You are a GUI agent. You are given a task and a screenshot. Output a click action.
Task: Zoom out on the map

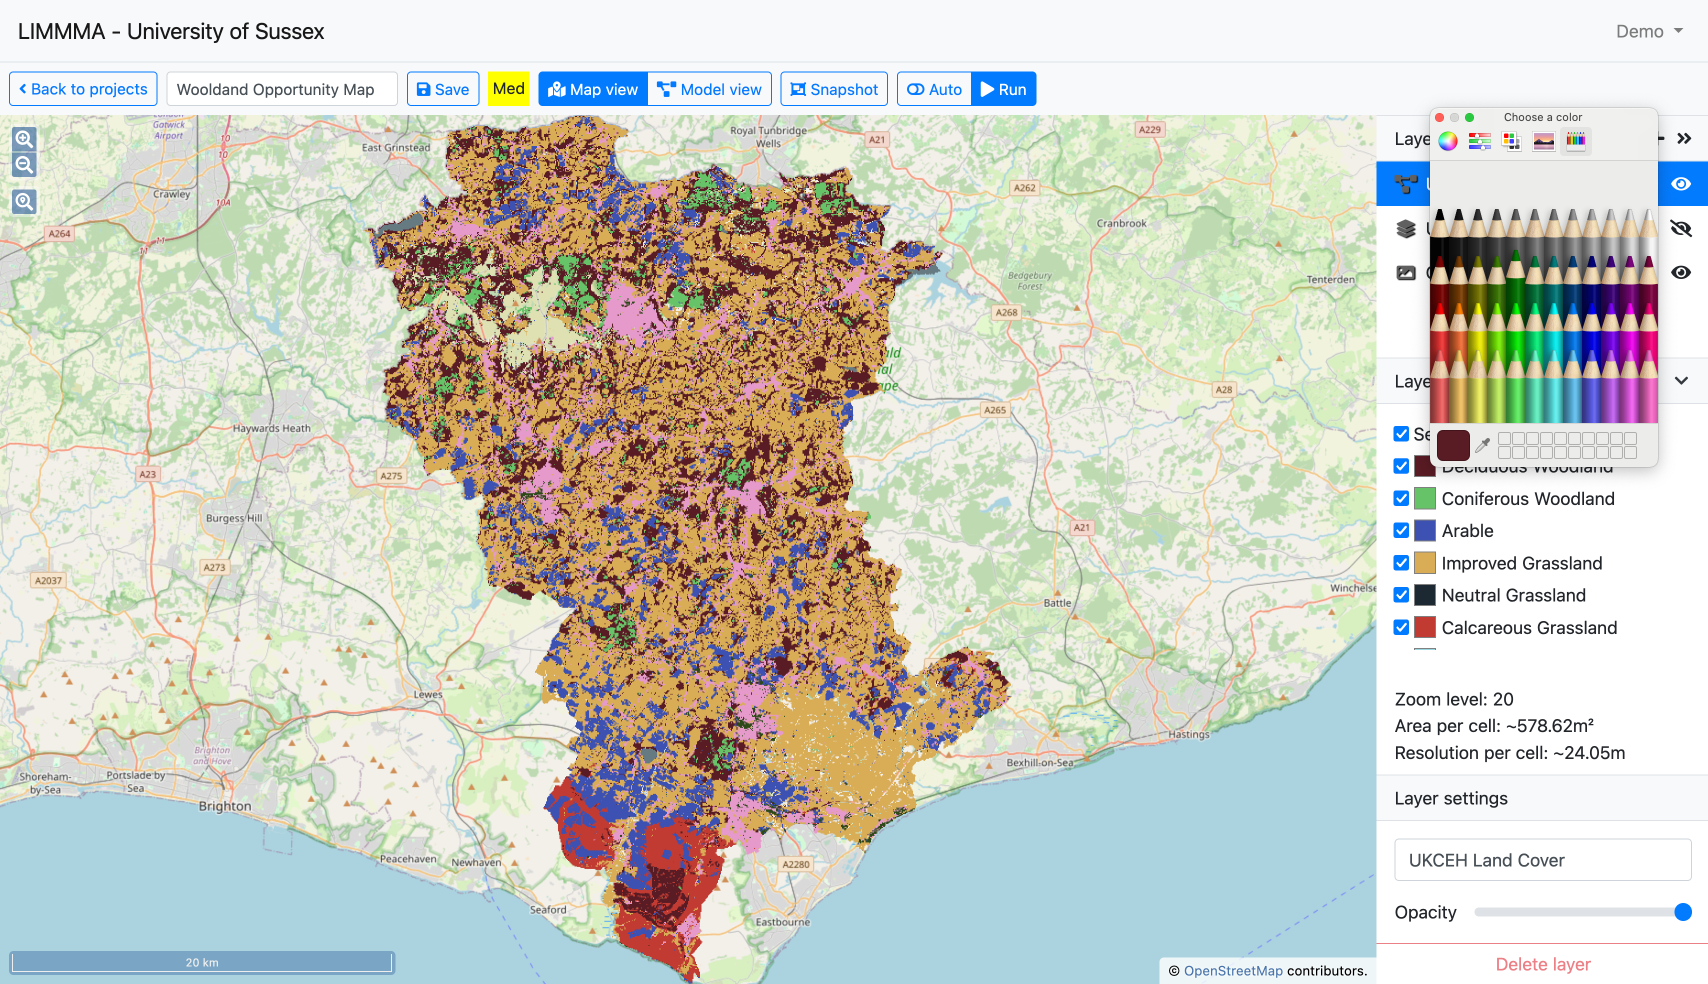(x=24, y=165)
